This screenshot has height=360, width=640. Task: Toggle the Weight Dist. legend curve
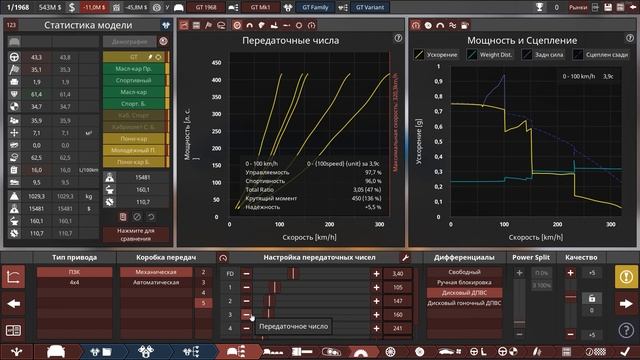point(489,54)
